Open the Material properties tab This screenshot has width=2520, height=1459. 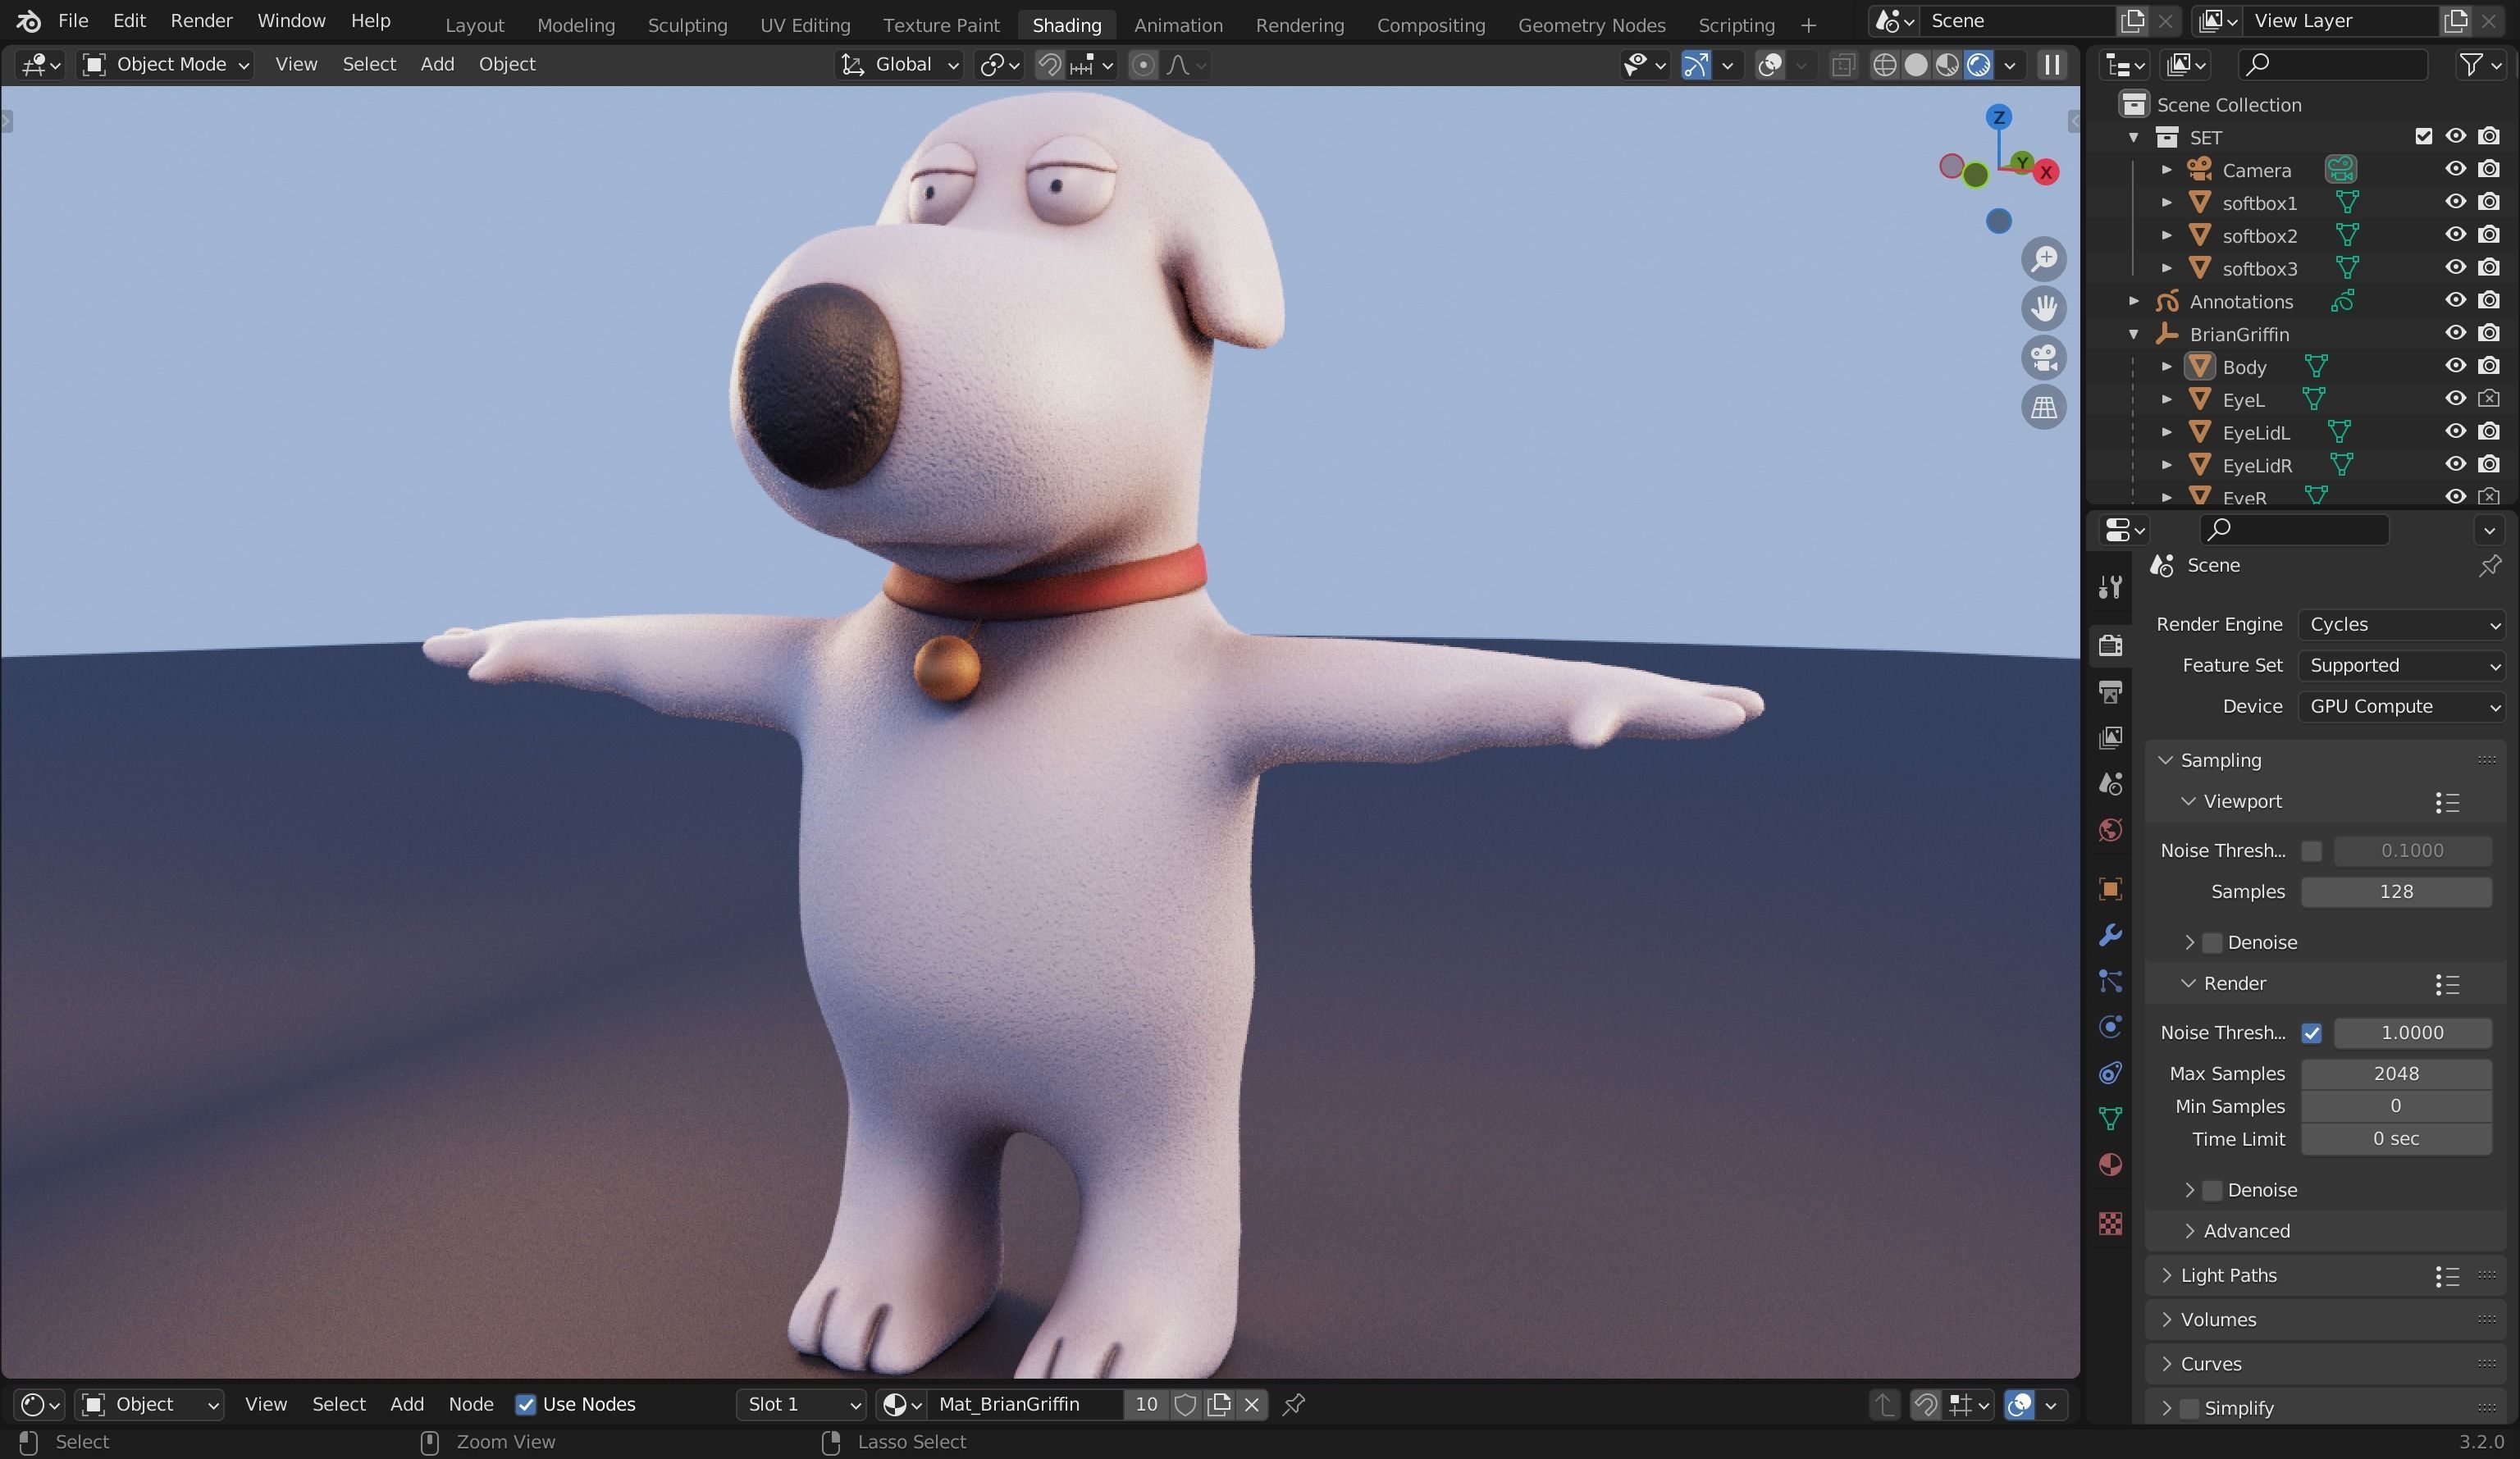[2111, 1165]
